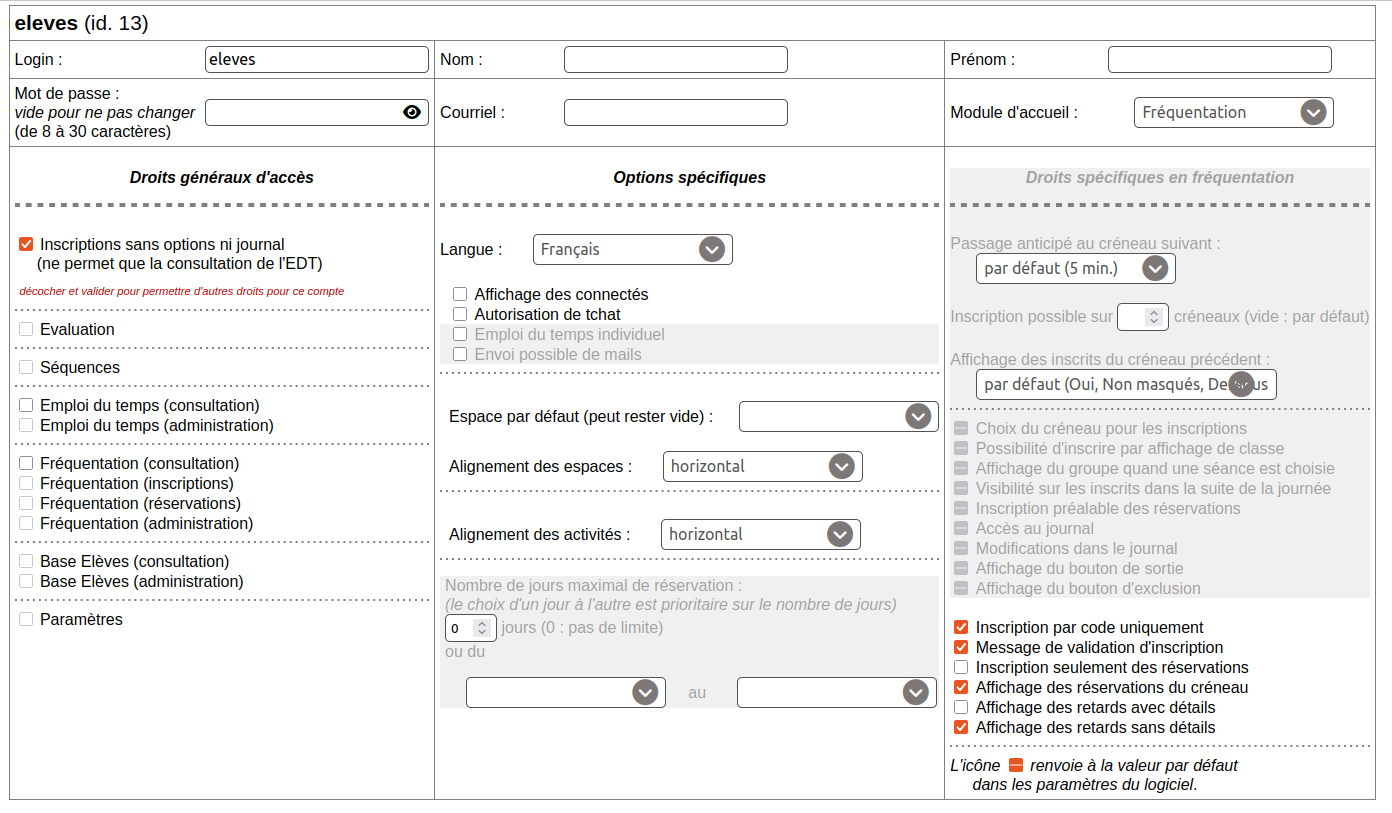Click the 'eleves (id. 13)' title
This screenshot has height=813, width=1392.
pos(82,22)
